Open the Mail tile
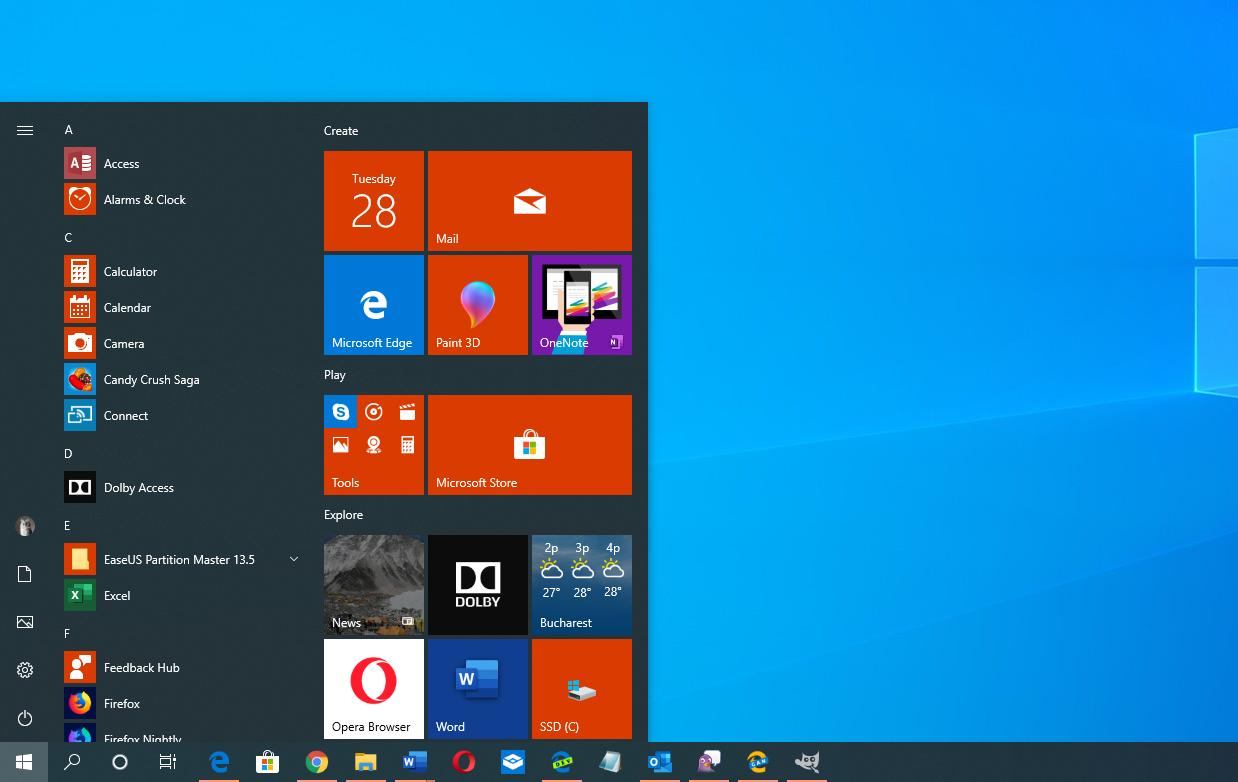 point(530,201)
